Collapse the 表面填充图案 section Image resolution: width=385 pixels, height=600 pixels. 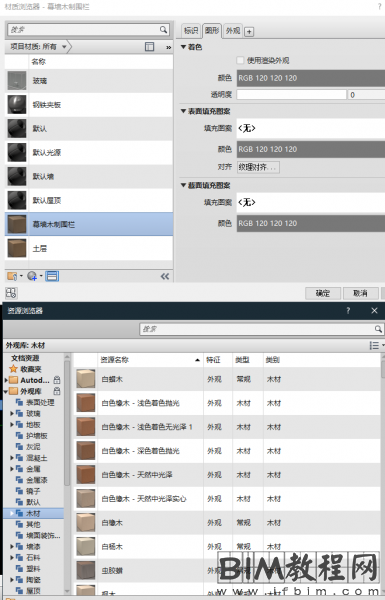[x=183, y=111]
